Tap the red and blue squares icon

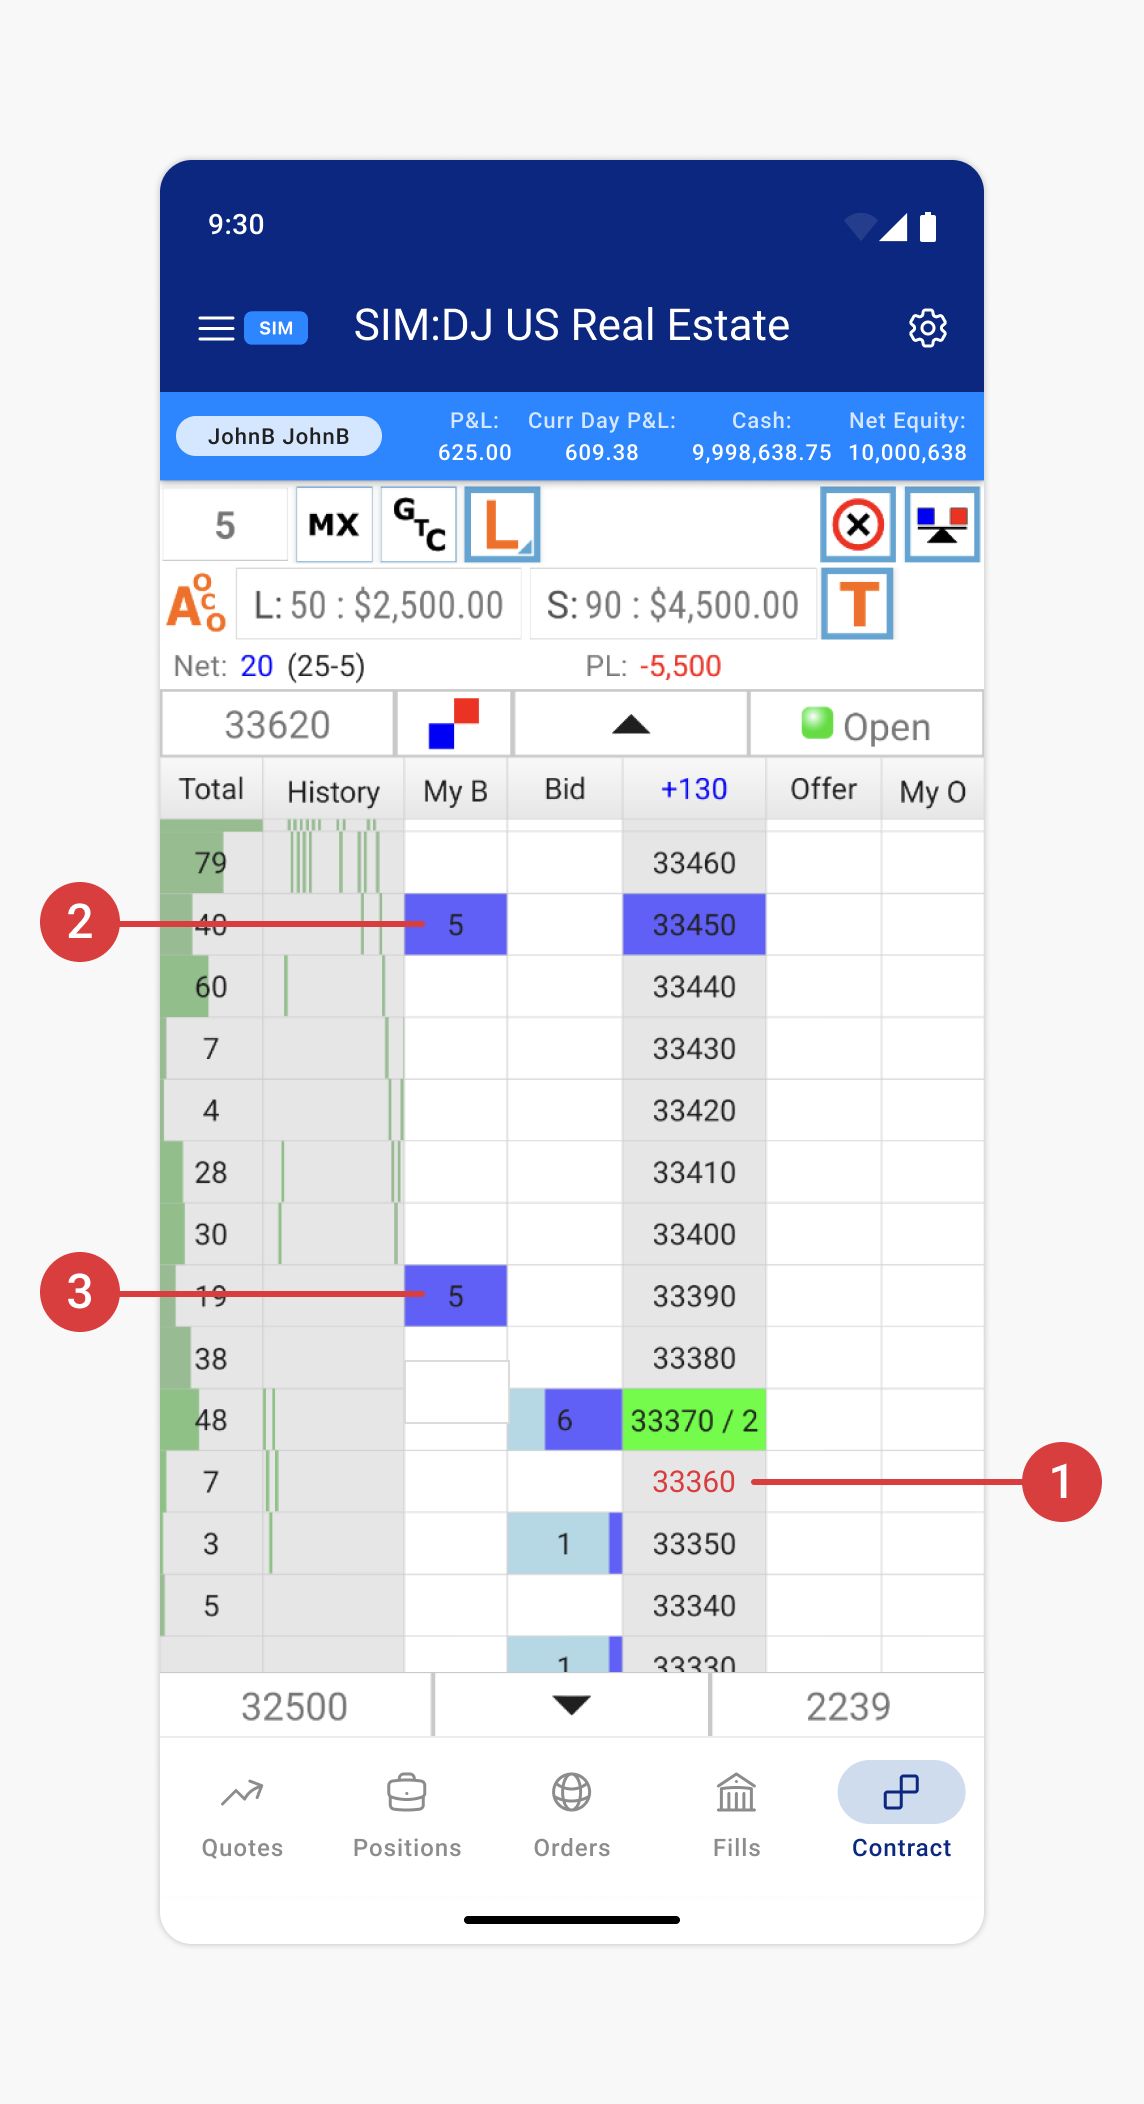click(454, 724)
